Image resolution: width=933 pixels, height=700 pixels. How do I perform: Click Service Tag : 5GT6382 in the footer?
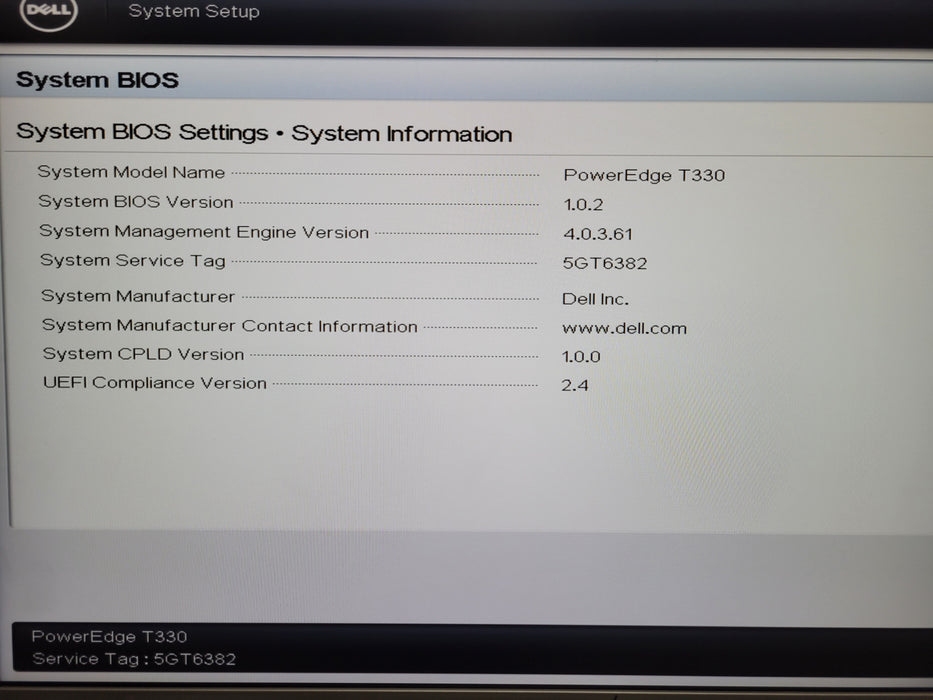coord(134,659)
